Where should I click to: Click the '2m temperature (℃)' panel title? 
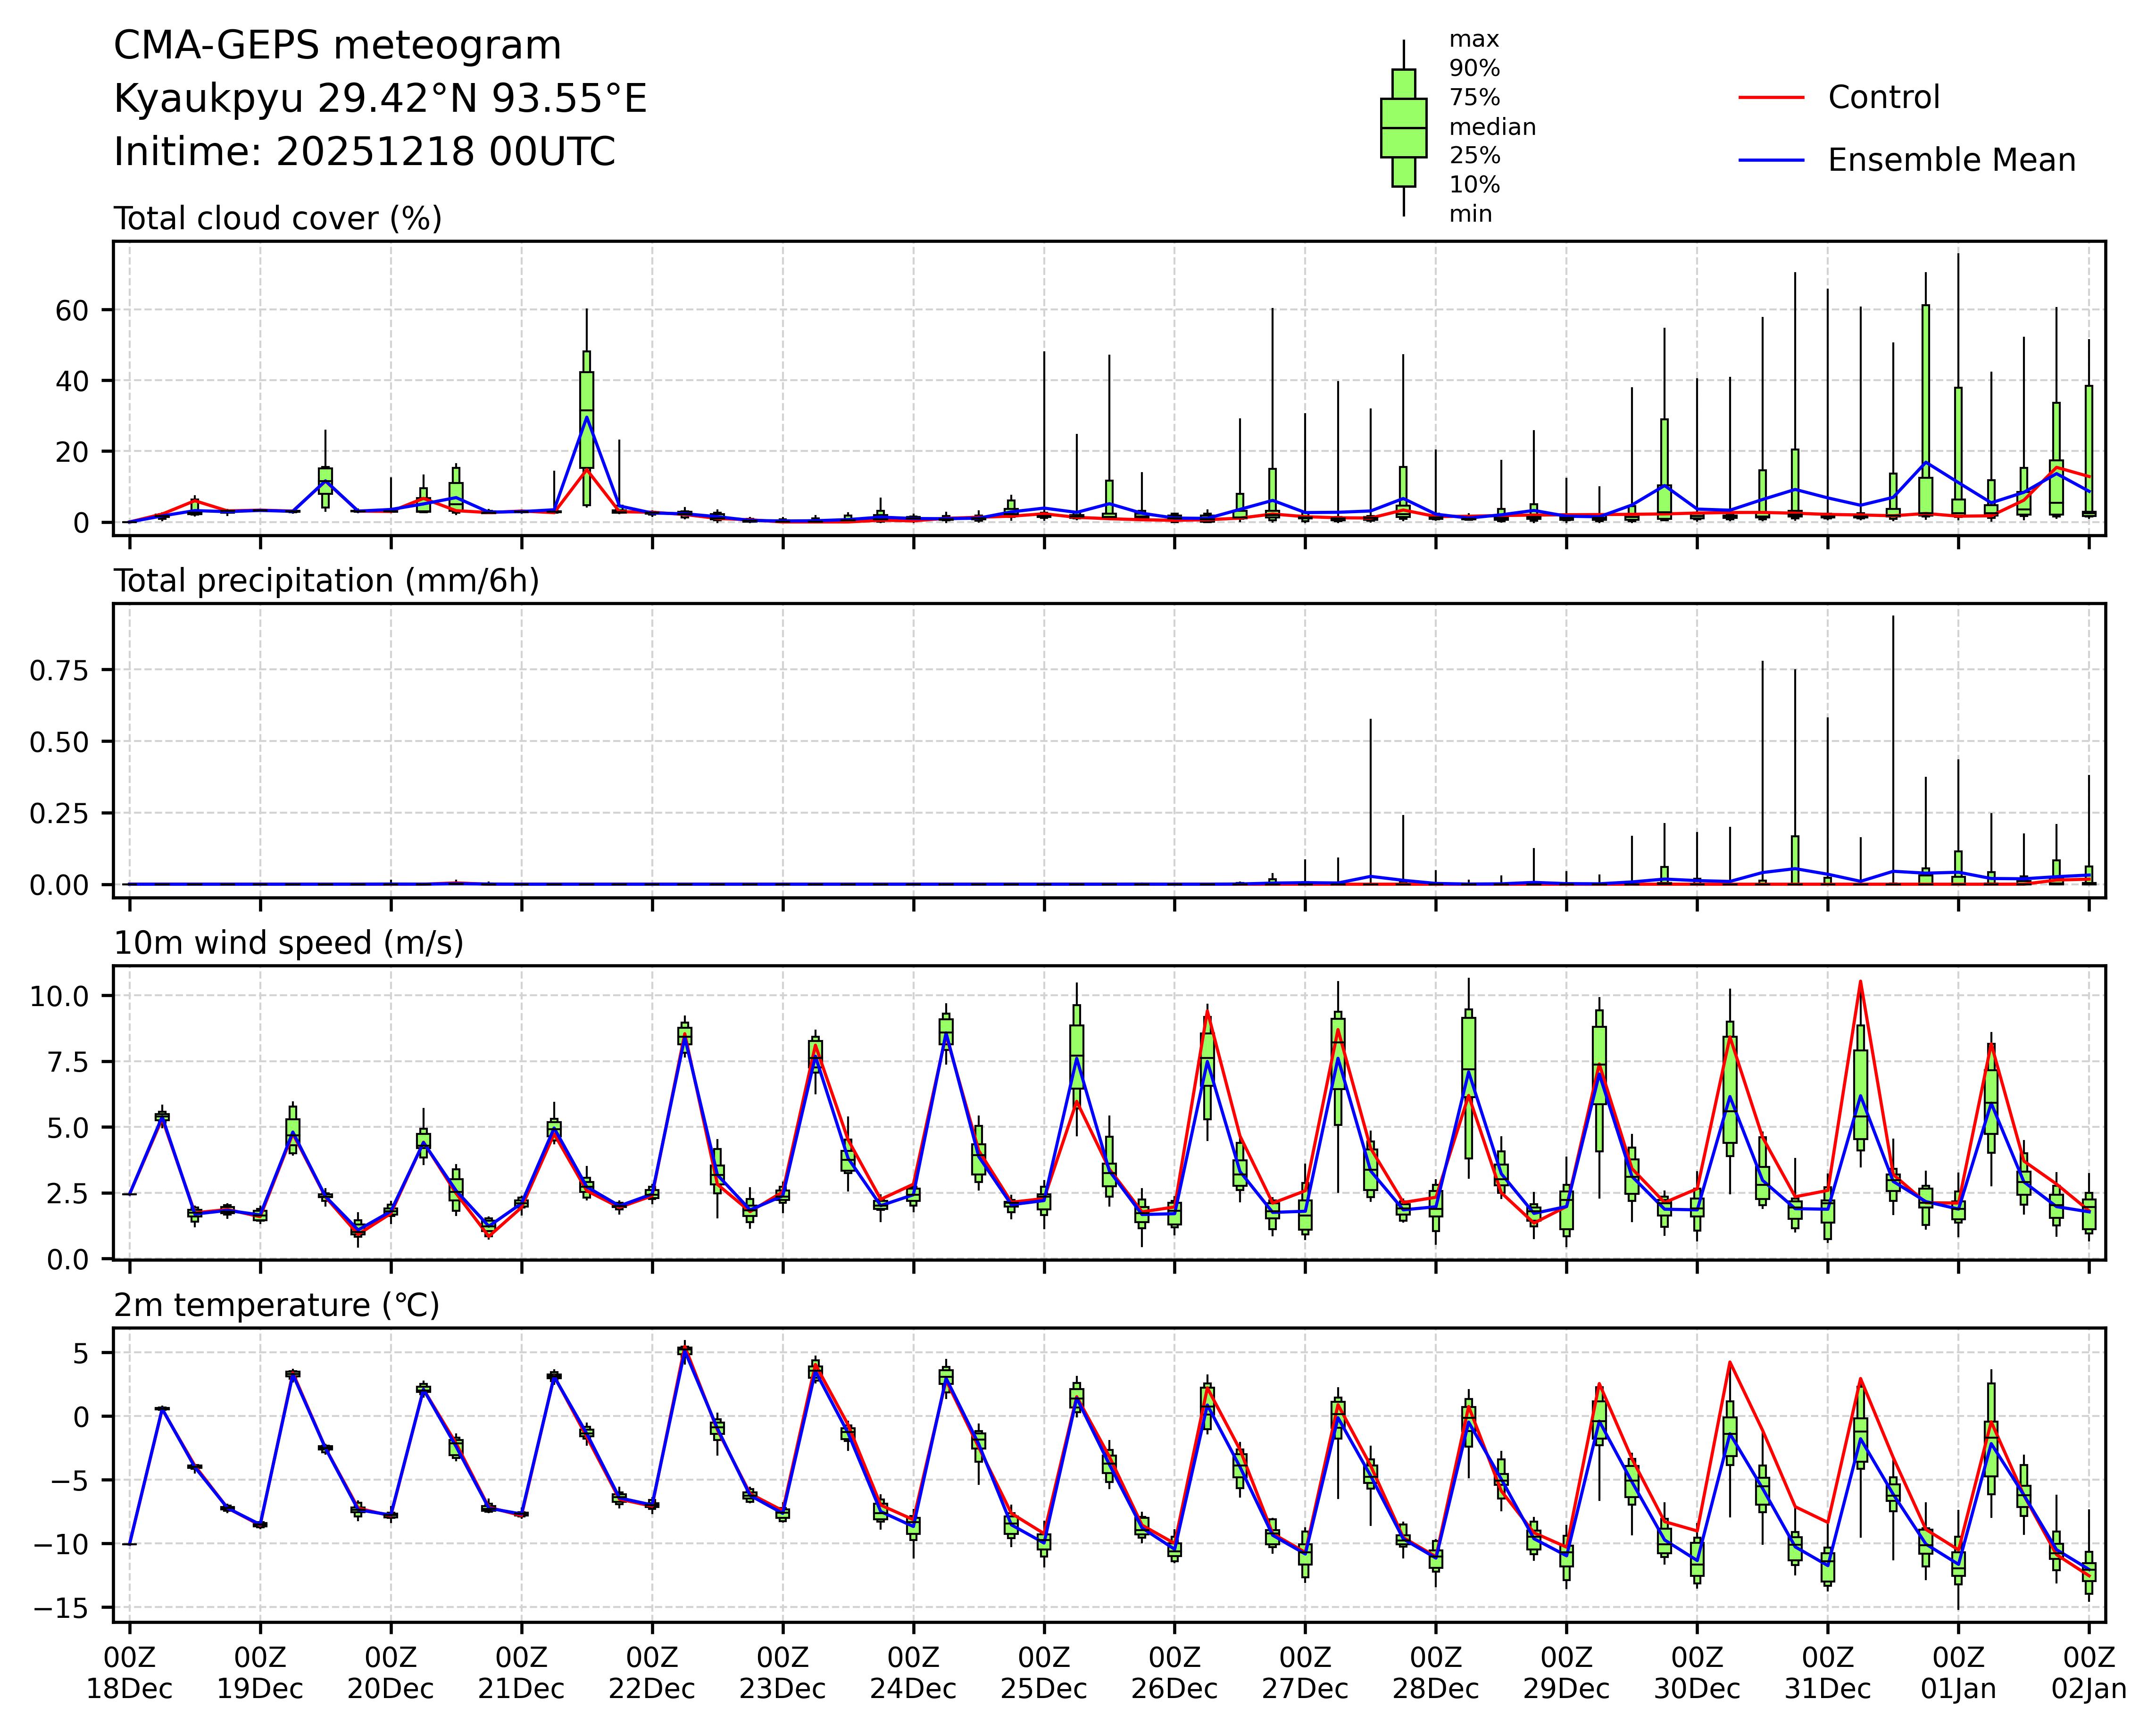[276, 1305]
